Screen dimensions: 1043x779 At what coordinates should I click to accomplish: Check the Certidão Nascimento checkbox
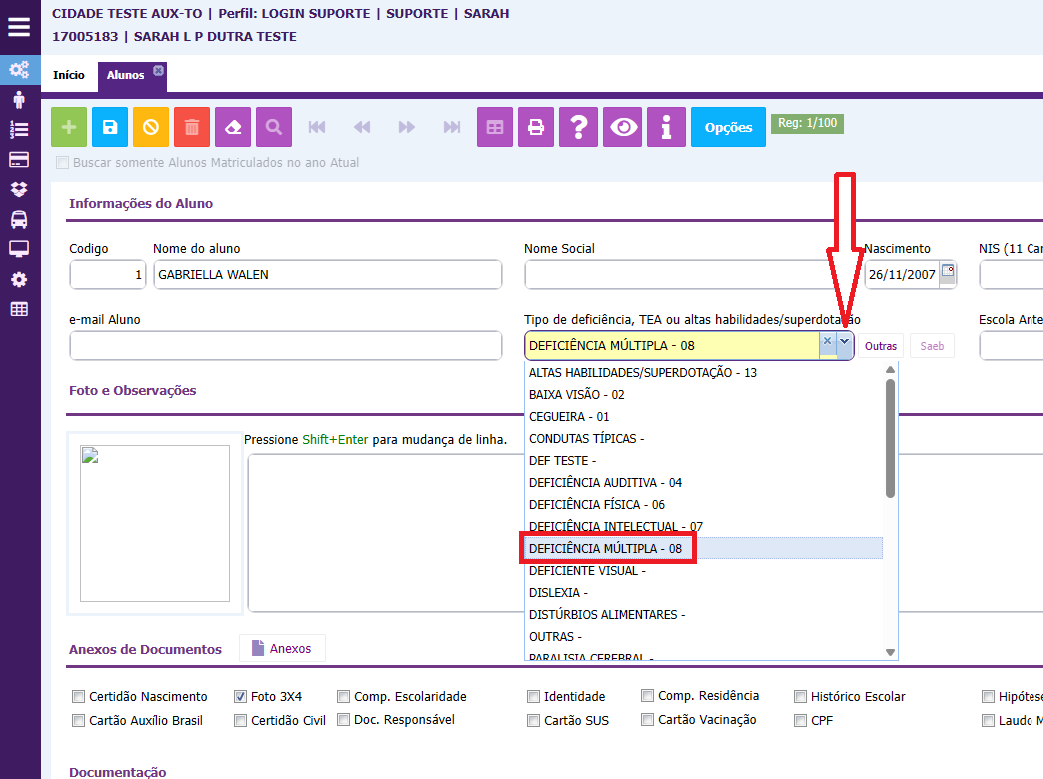(x=79, y=697)
